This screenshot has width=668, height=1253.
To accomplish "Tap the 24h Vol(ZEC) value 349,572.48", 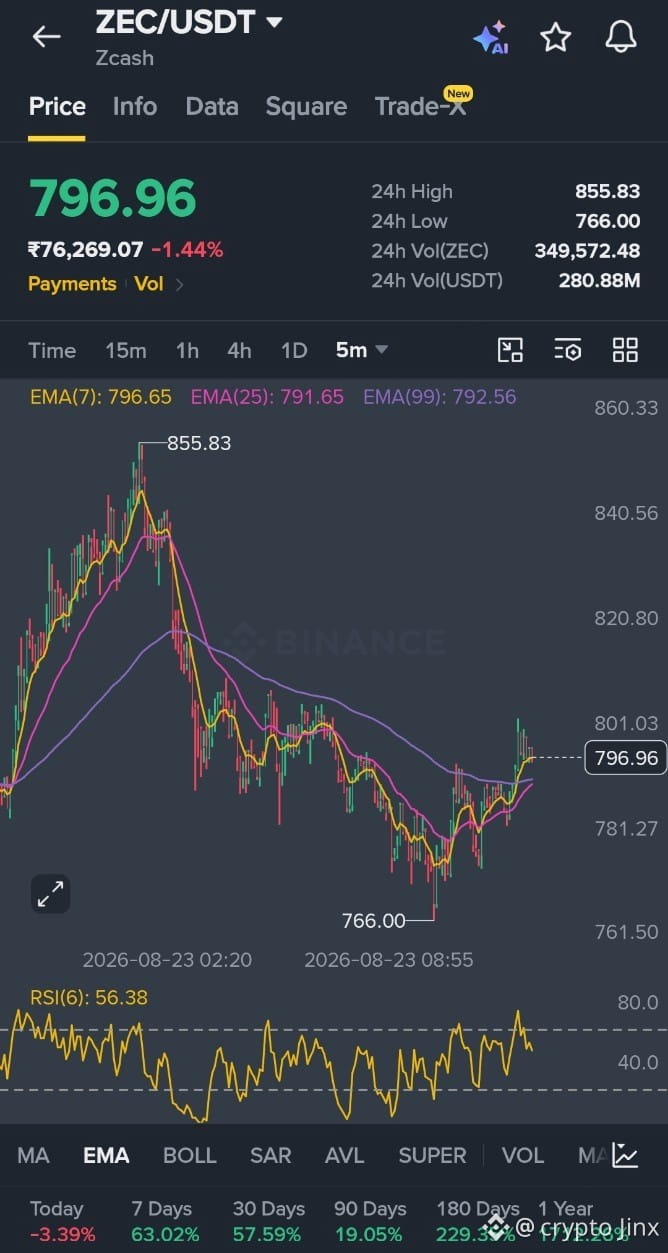I will tap(587, 251).
